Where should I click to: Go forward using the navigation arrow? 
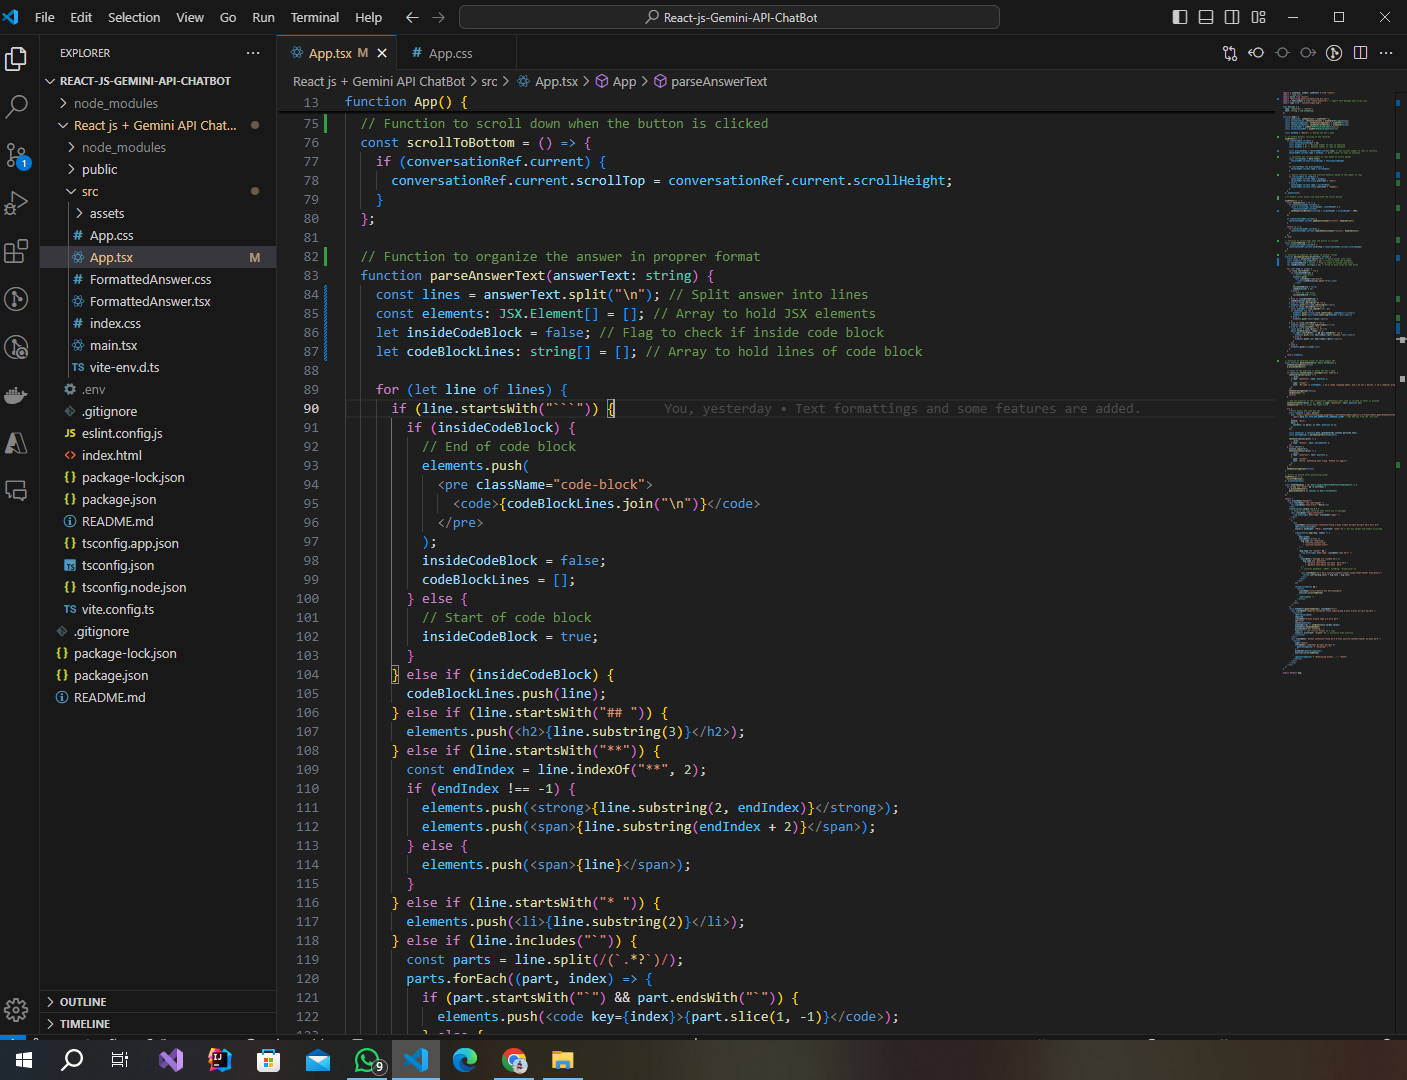[438, 17]
